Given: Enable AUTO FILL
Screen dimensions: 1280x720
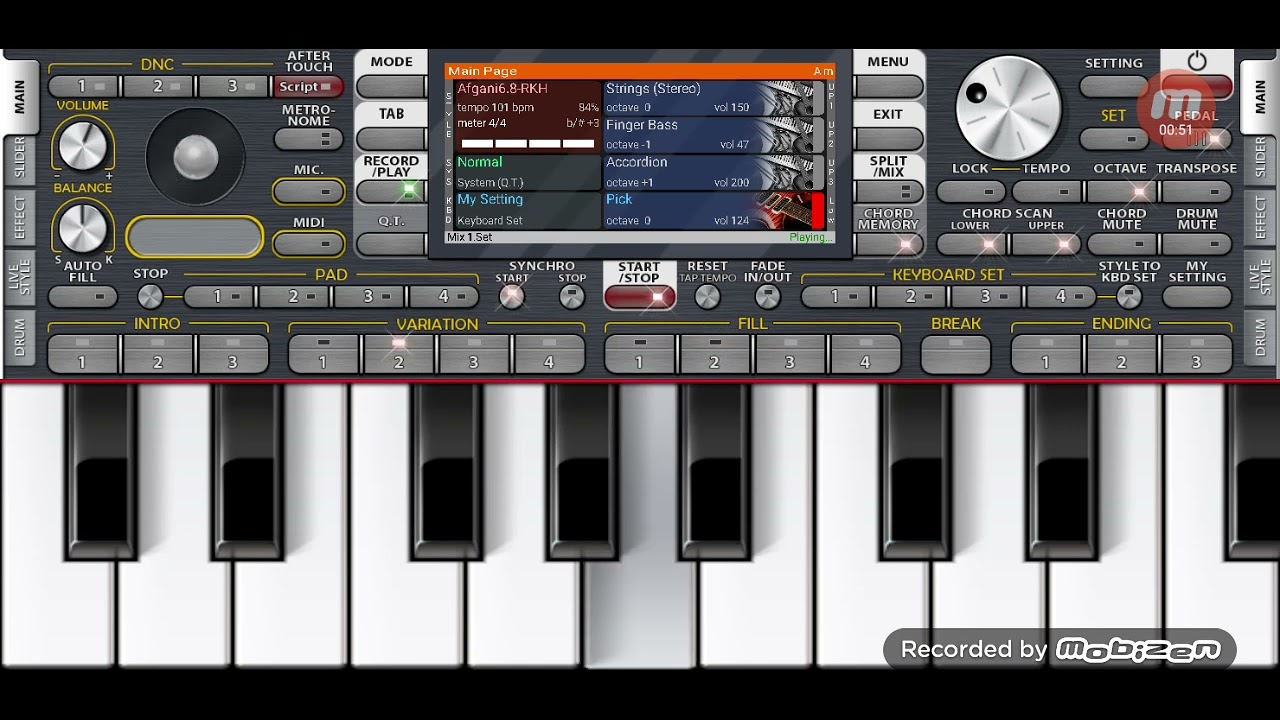Looking at the screenshot, I should click(x=83, y=297).
